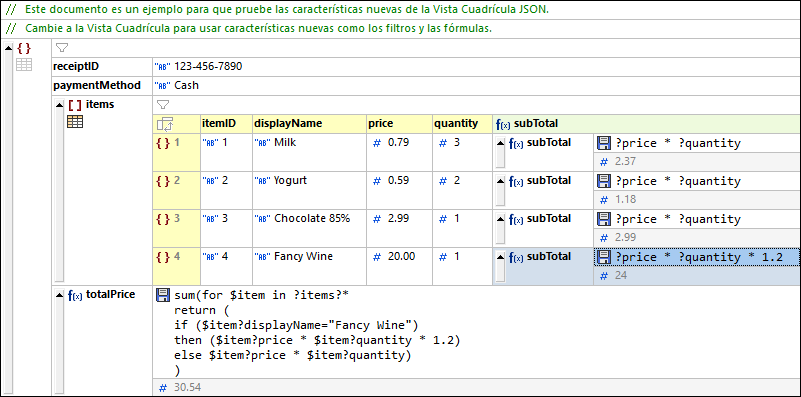Click the object icon of row 4
801x397 pixels.
[x=163, y=257]
